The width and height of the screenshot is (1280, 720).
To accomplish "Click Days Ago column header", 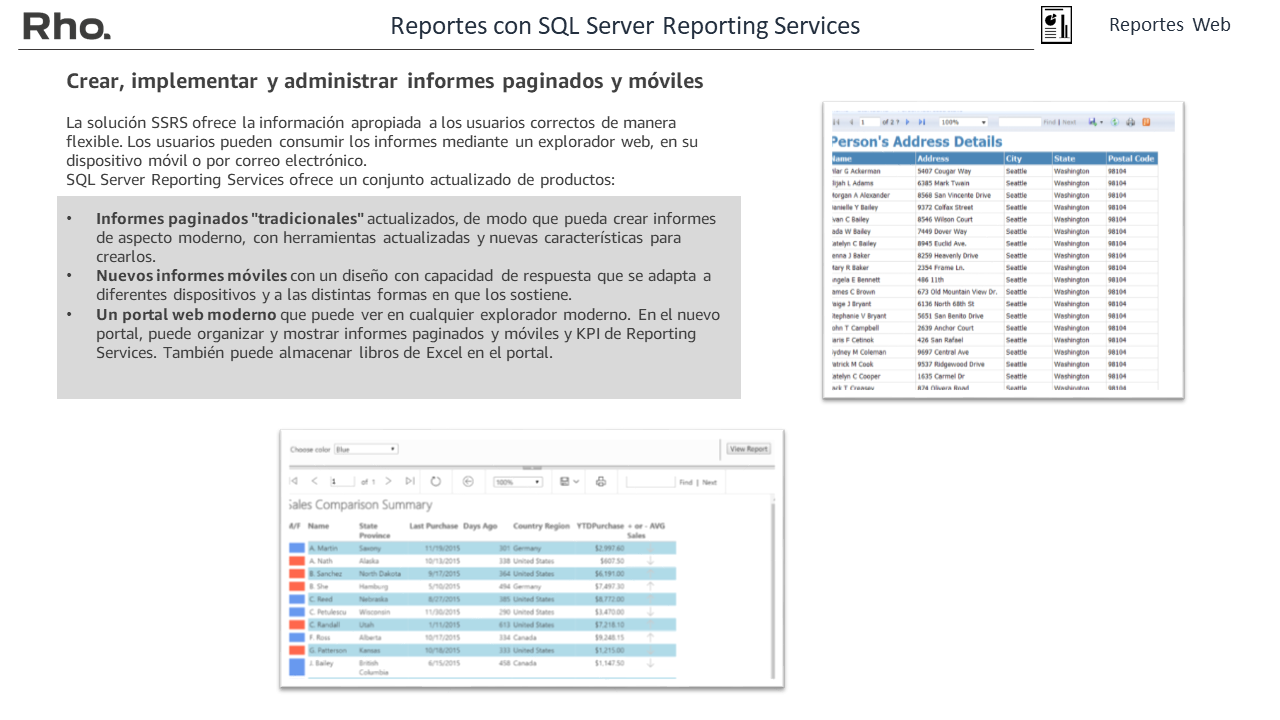I will tap(480, 526).
